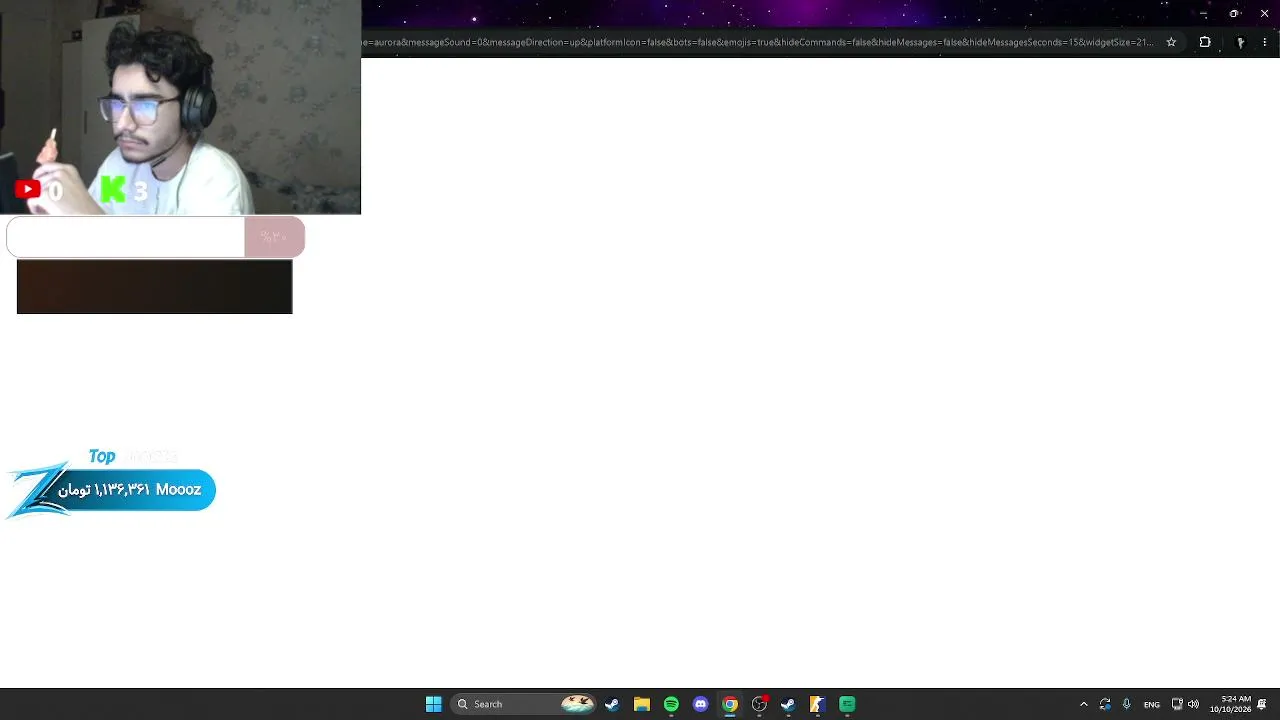Screen dimensions: 1280x720
Task: Open the Chrome extensions puzzle icon
Action: pos(1205,42)
